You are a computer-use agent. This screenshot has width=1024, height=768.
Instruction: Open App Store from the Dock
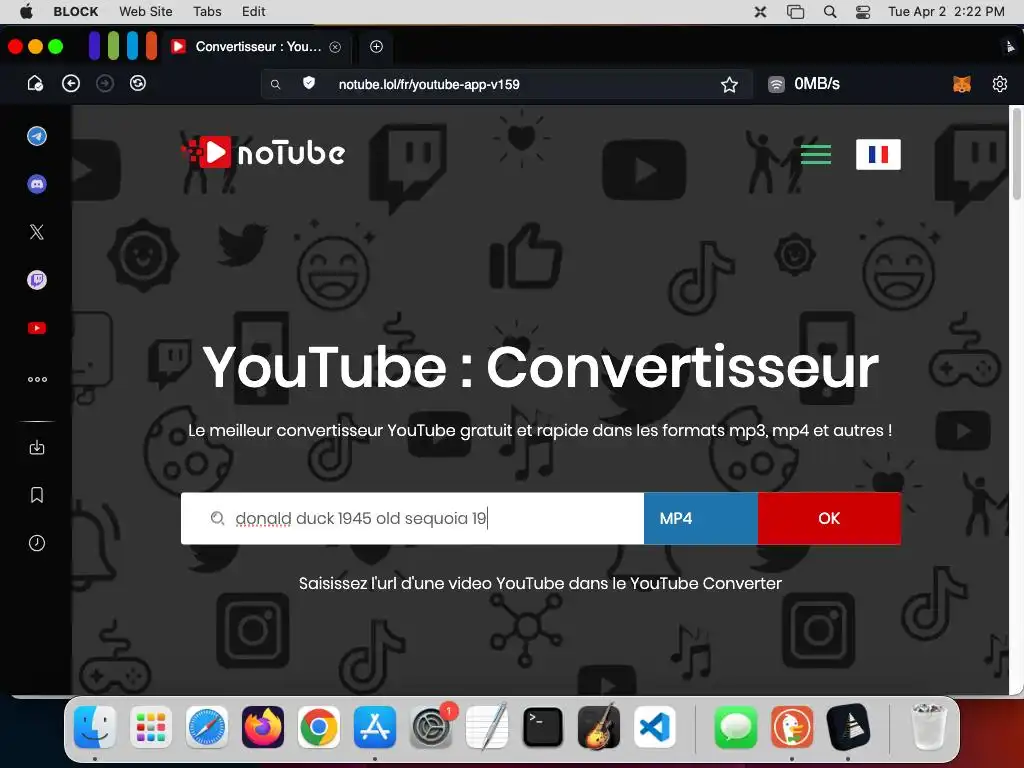[375, 727]
